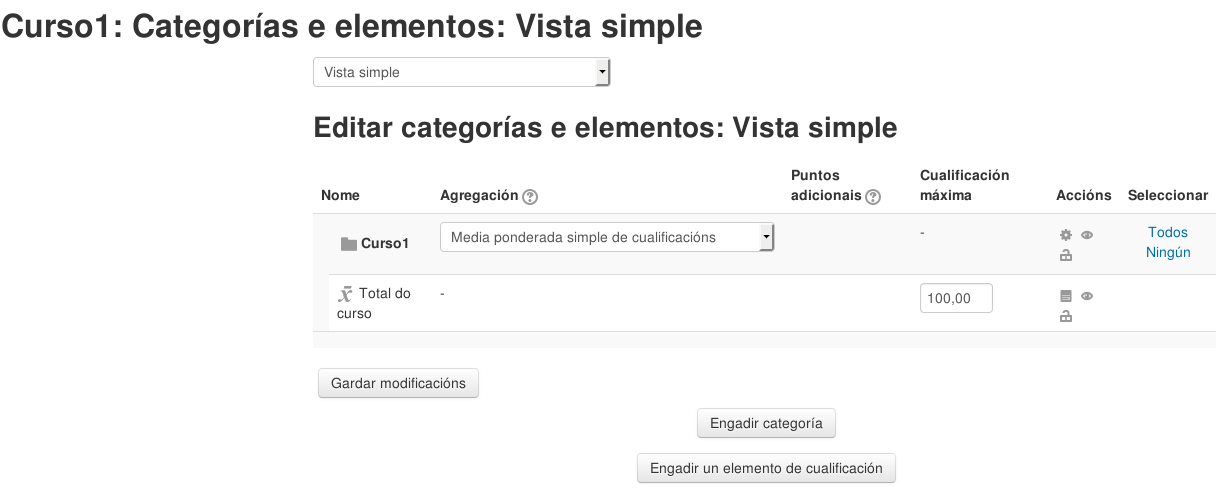Select Todos in the Seleccionar column
This screenshot has height=493, width=1221.
[1167, 232]
